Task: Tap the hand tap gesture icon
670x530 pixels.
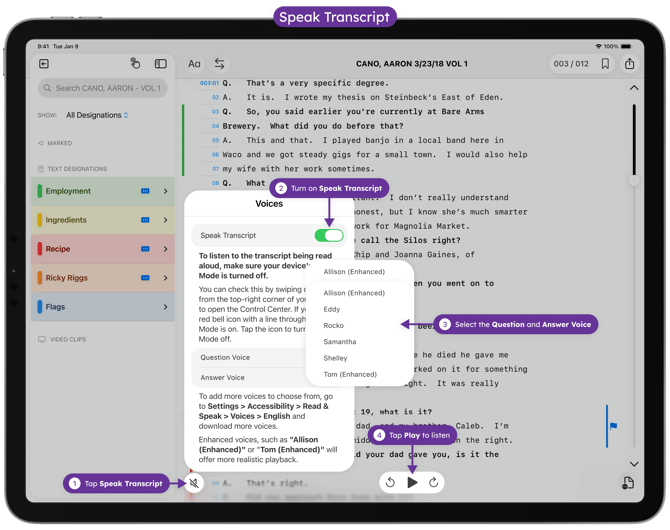Action: (135, 64)
